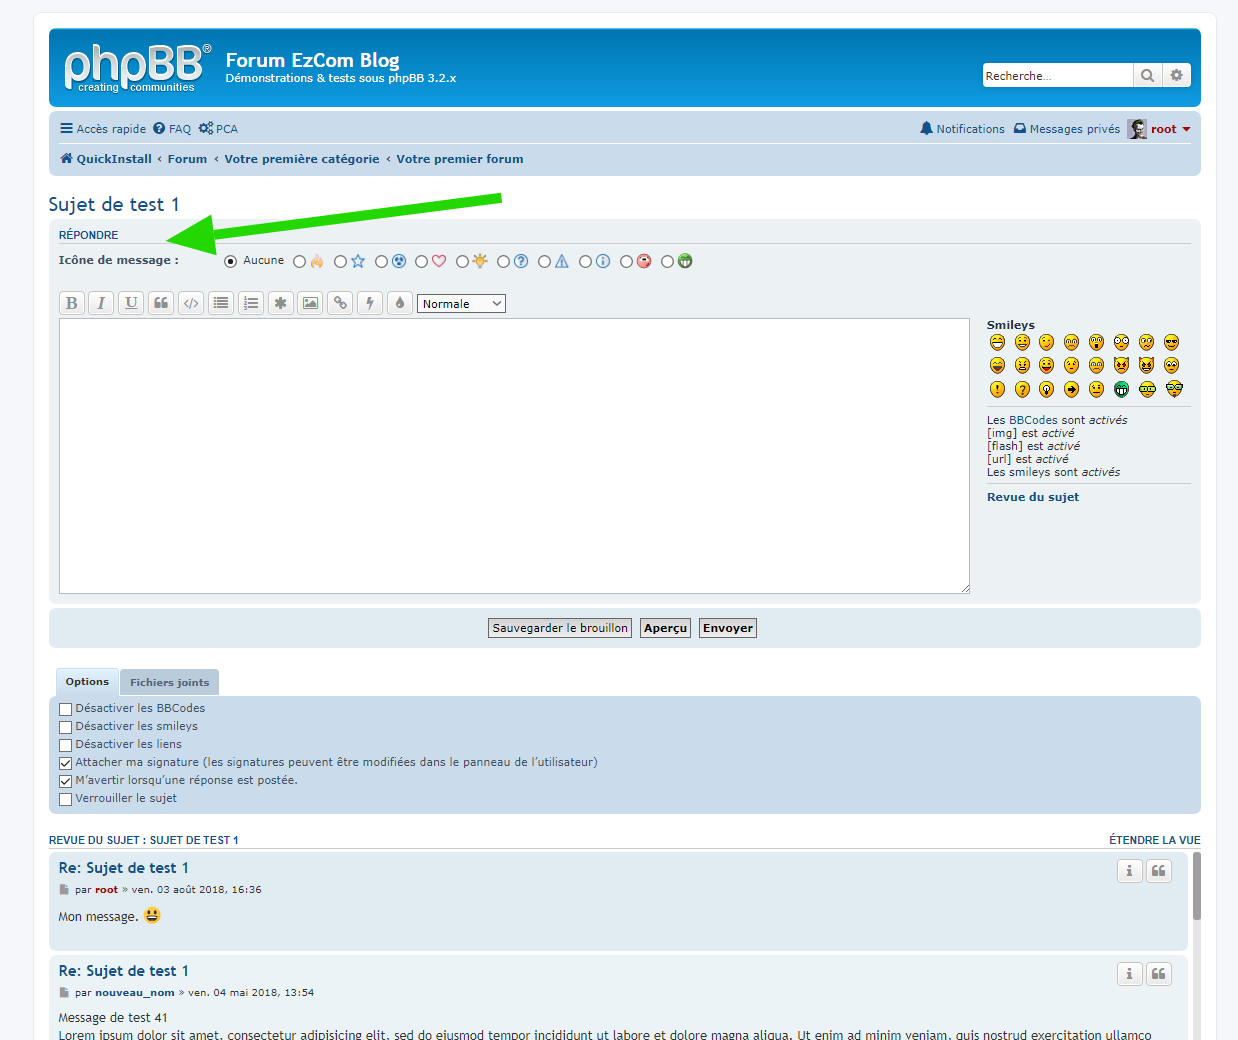Open the 'Normale' font size dropdown
This screenshot has height=1040, width=1238.
coord(461,304)
